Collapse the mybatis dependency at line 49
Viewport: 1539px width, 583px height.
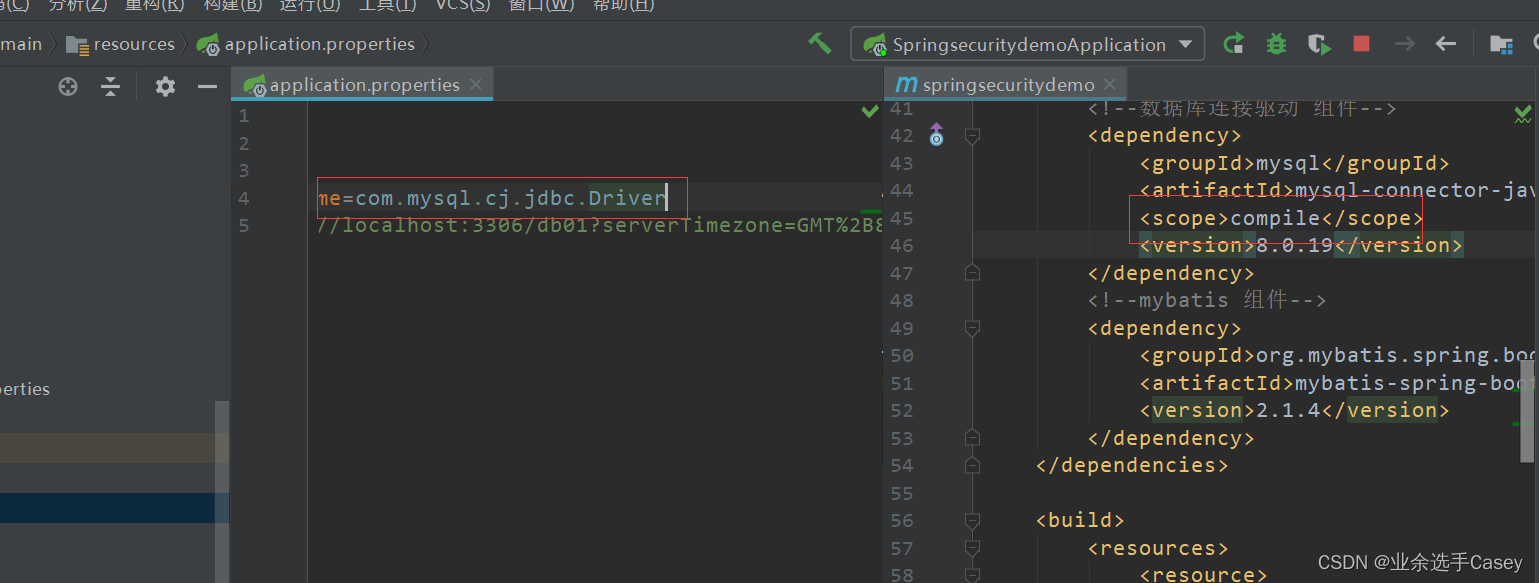click(x=971, y=328)
